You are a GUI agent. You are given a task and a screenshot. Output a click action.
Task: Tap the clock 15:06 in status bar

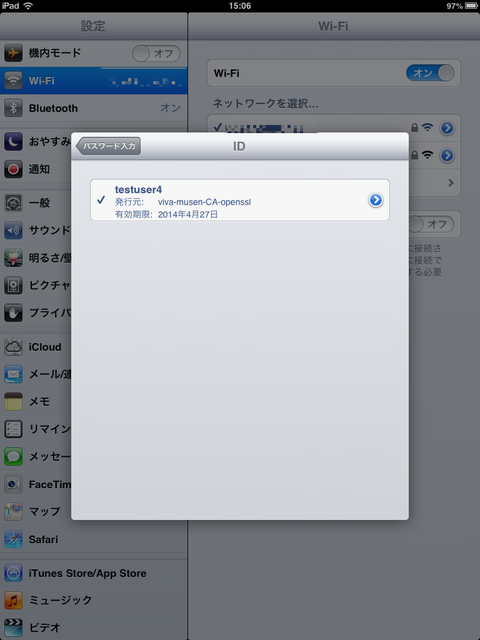(240, 6)
